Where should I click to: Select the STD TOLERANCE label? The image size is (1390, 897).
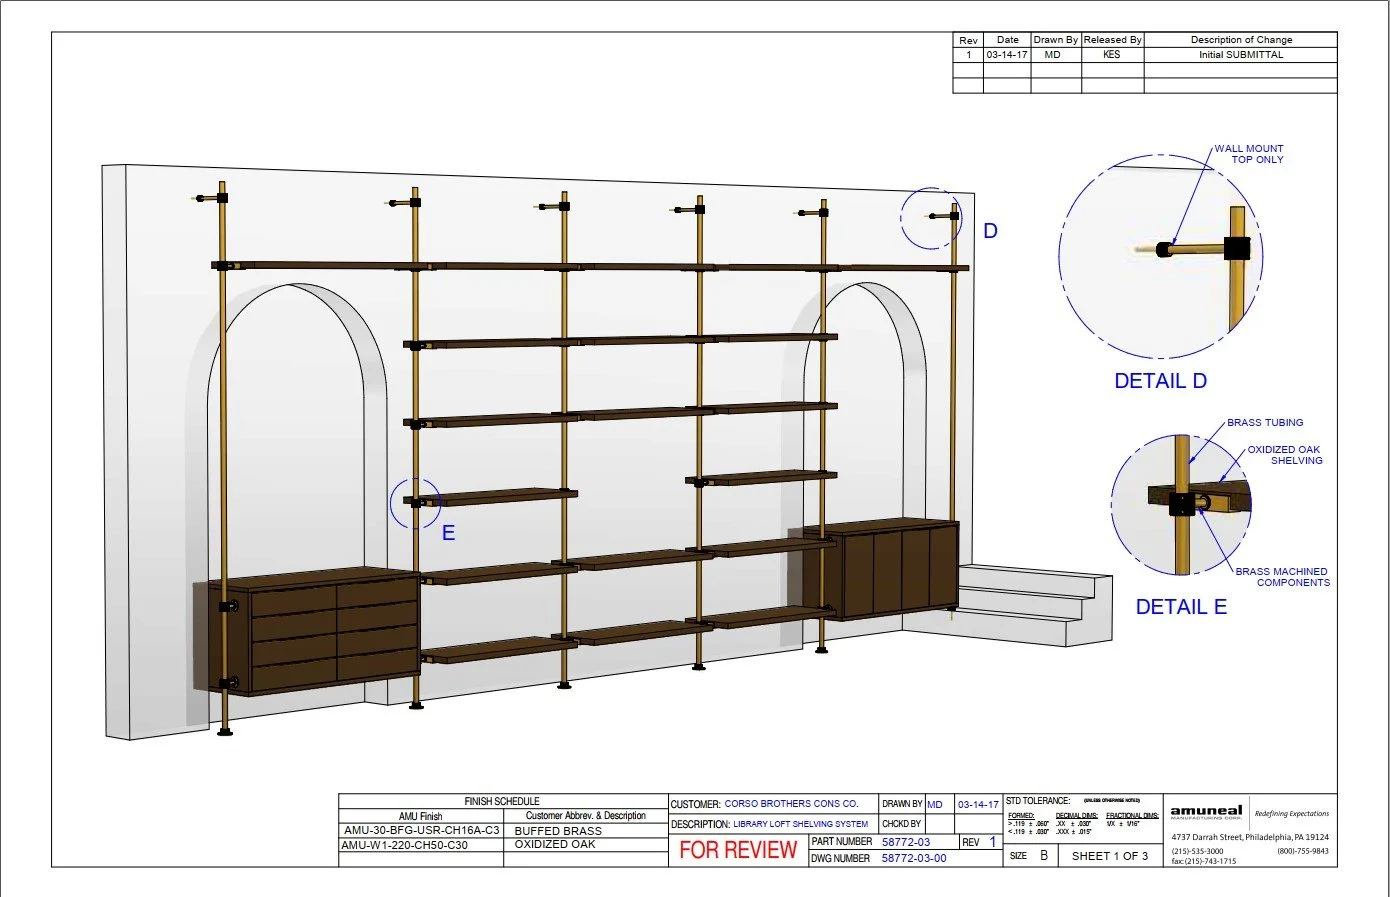pos(1037,800)
